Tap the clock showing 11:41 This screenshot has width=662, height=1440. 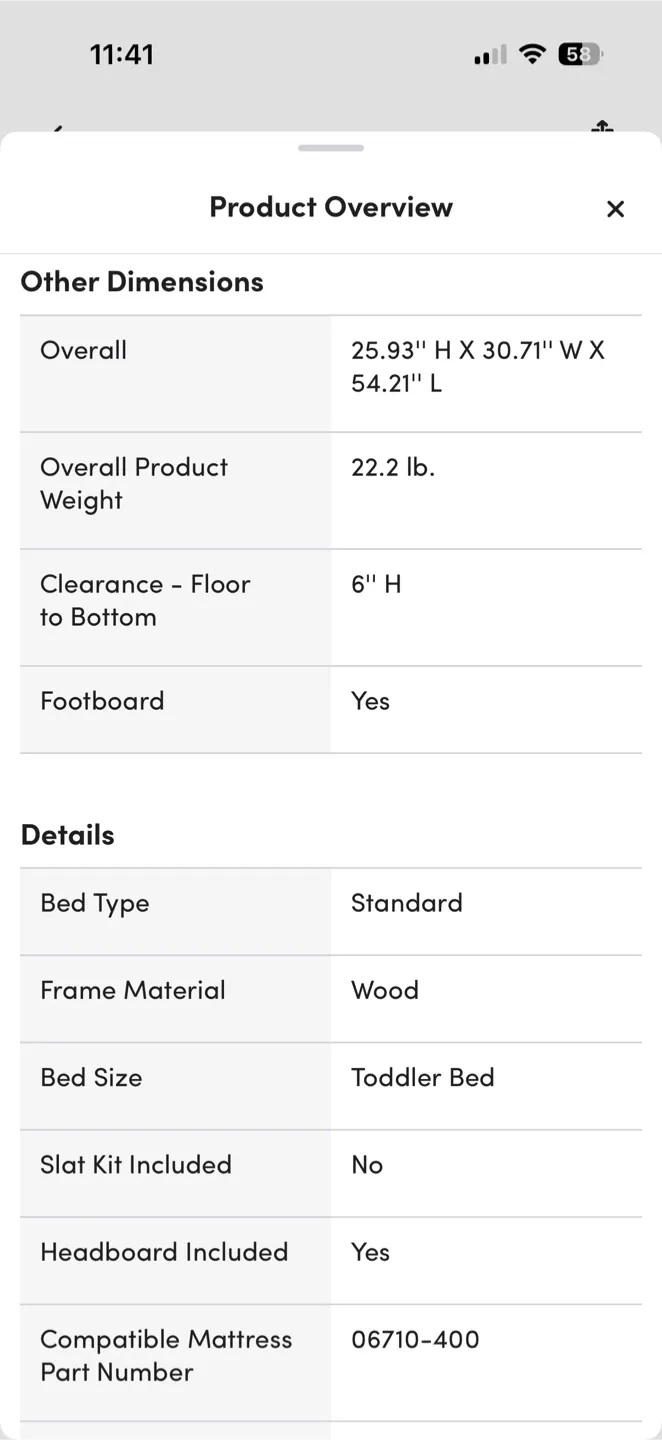(121, 54)
